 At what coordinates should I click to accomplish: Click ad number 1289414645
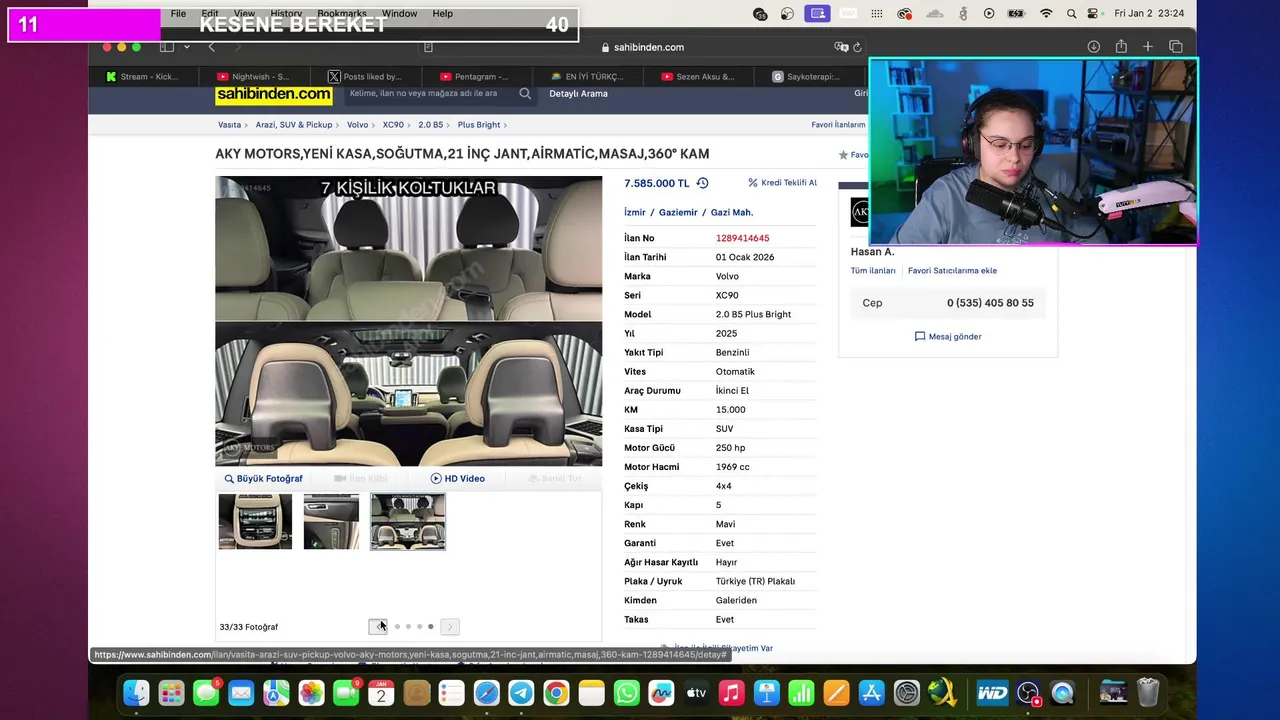point(742,238)
